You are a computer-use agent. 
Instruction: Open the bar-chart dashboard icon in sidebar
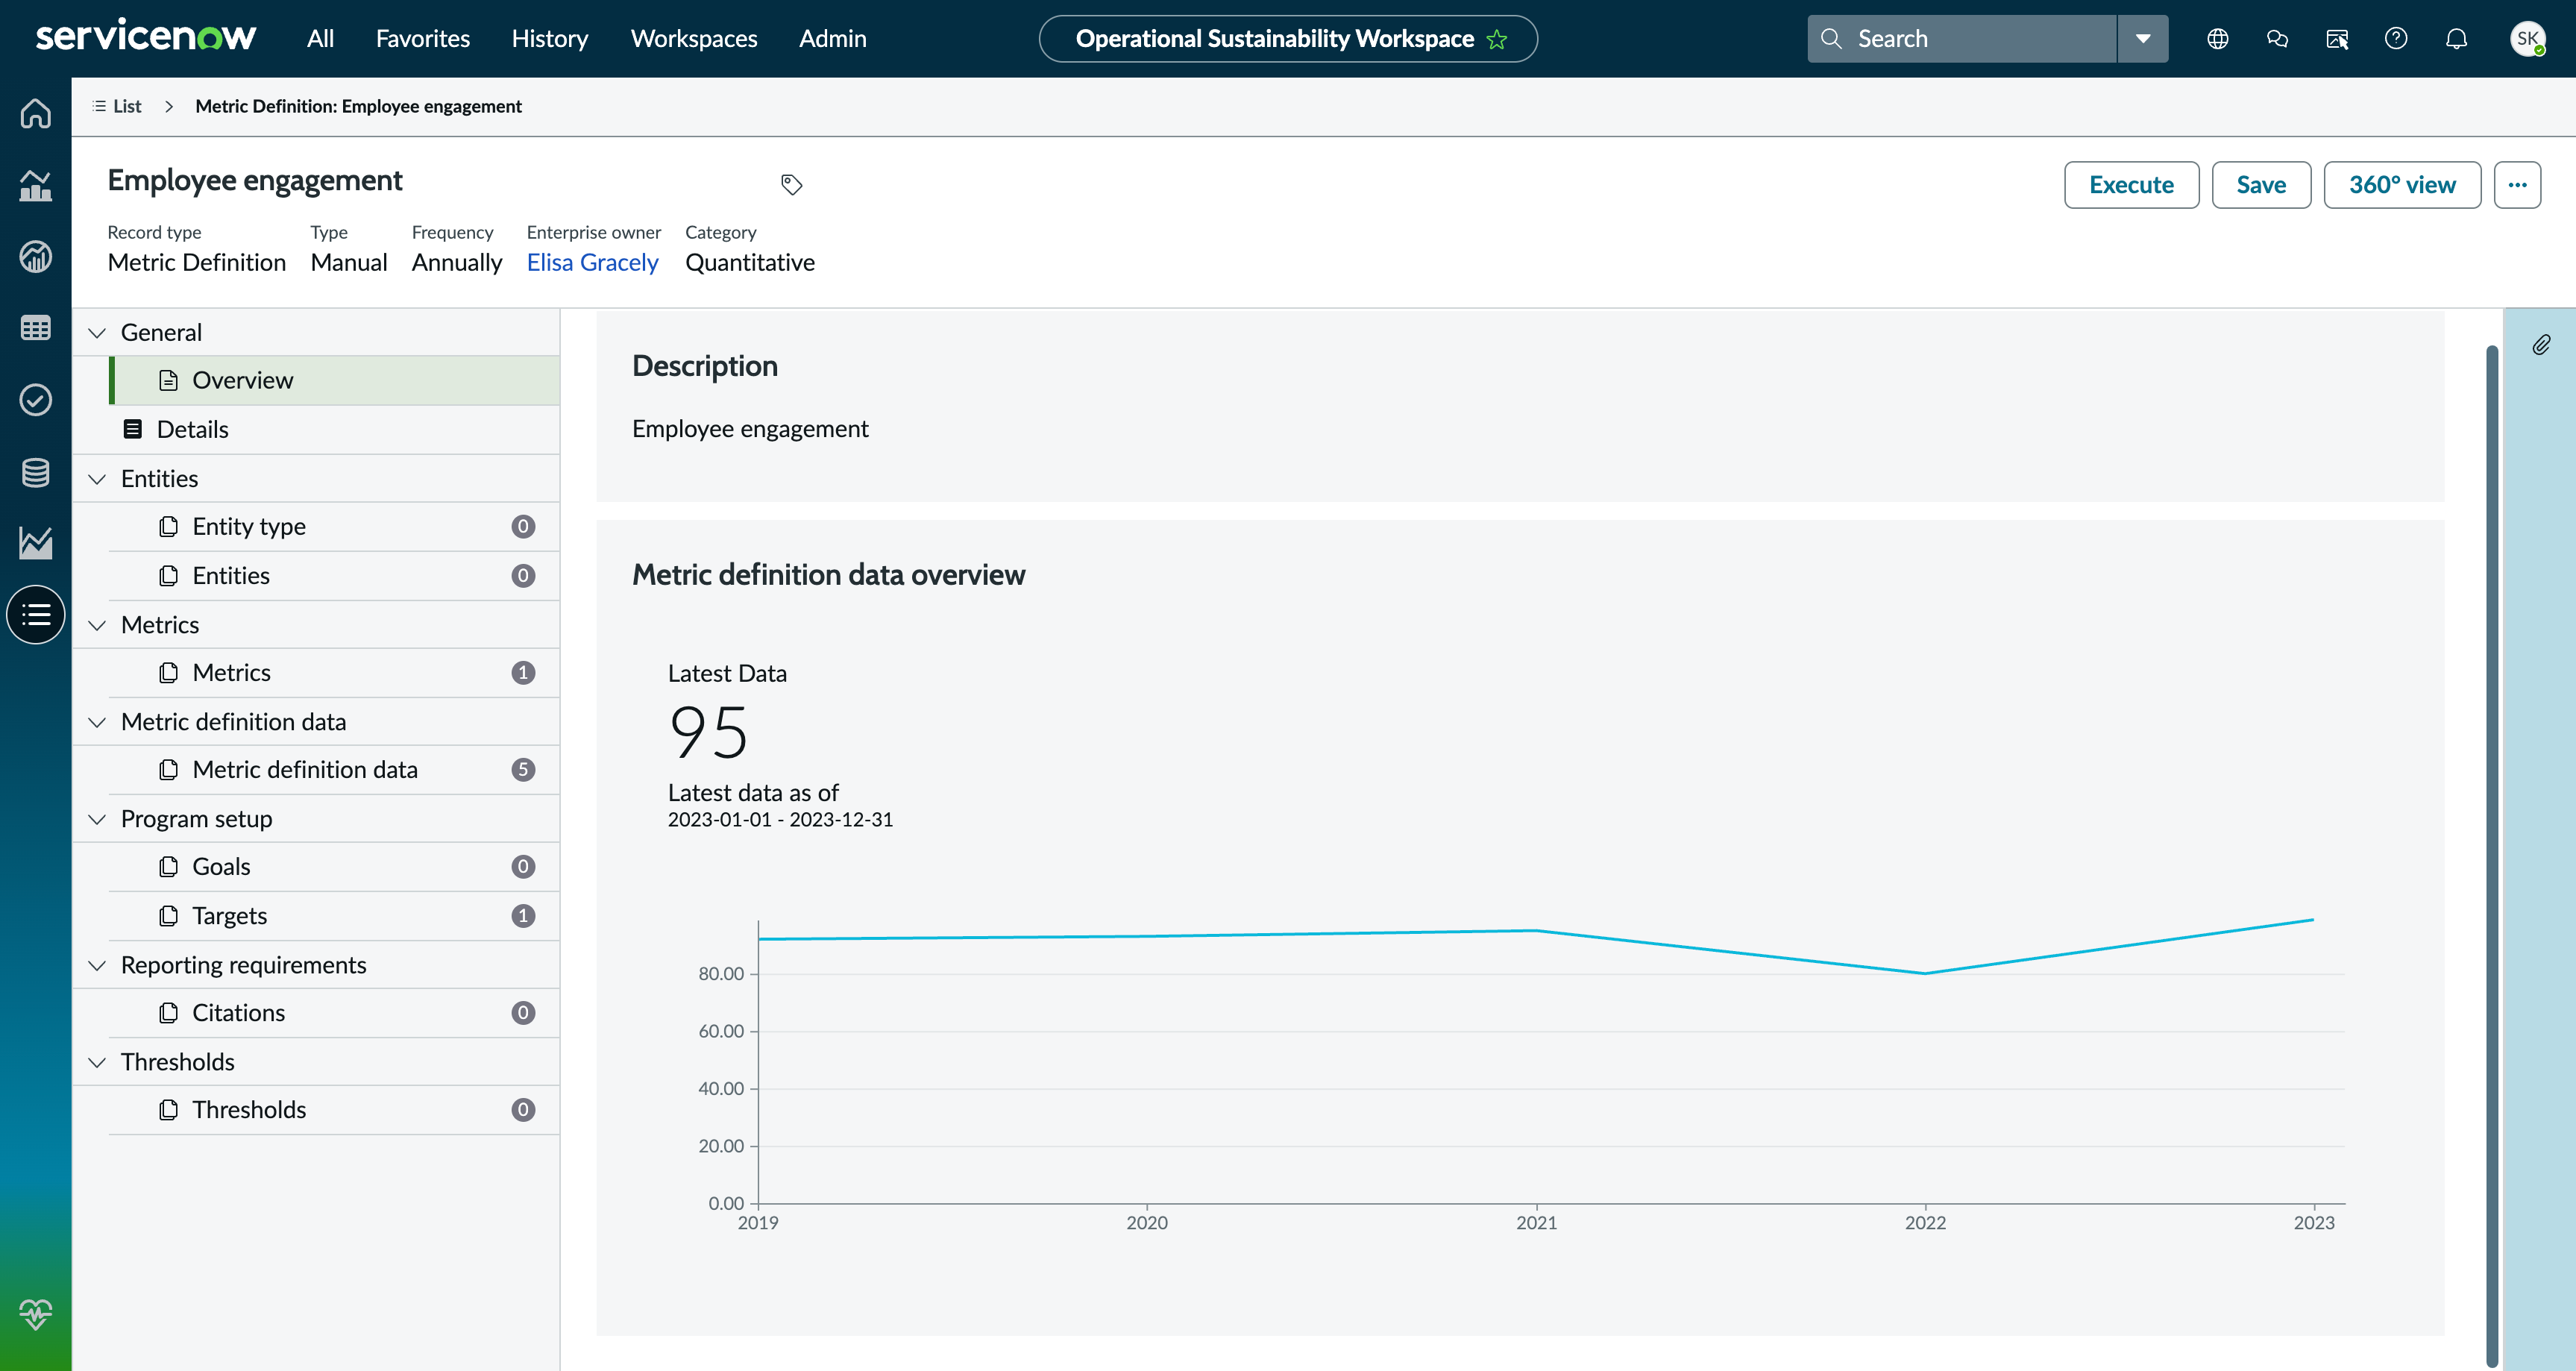[x=36, y=185]
